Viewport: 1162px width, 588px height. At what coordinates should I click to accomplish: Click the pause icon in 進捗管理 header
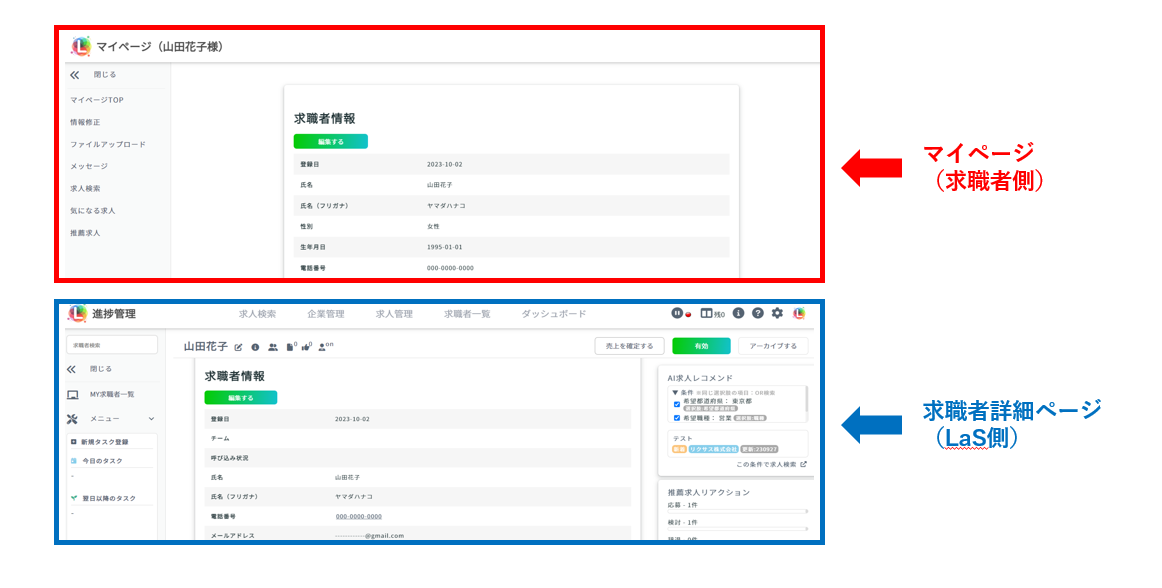677,314
